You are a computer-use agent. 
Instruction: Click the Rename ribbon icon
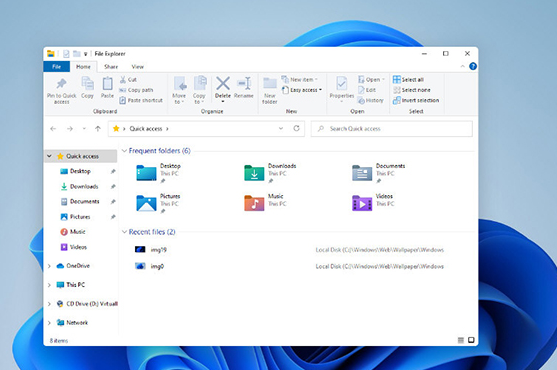(x=244, y=83)
